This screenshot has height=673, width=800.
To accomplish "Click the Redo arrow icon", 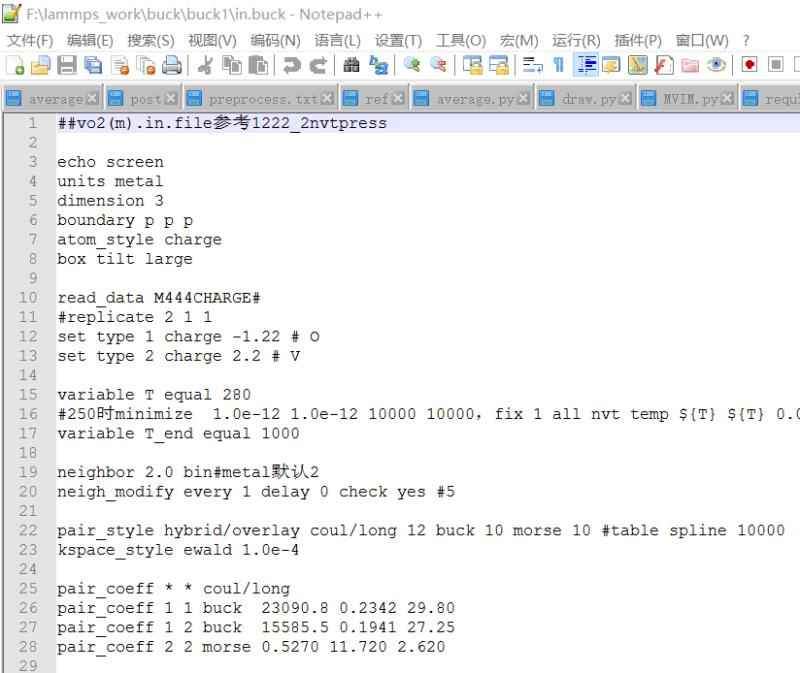I will [x=318, y=66].
